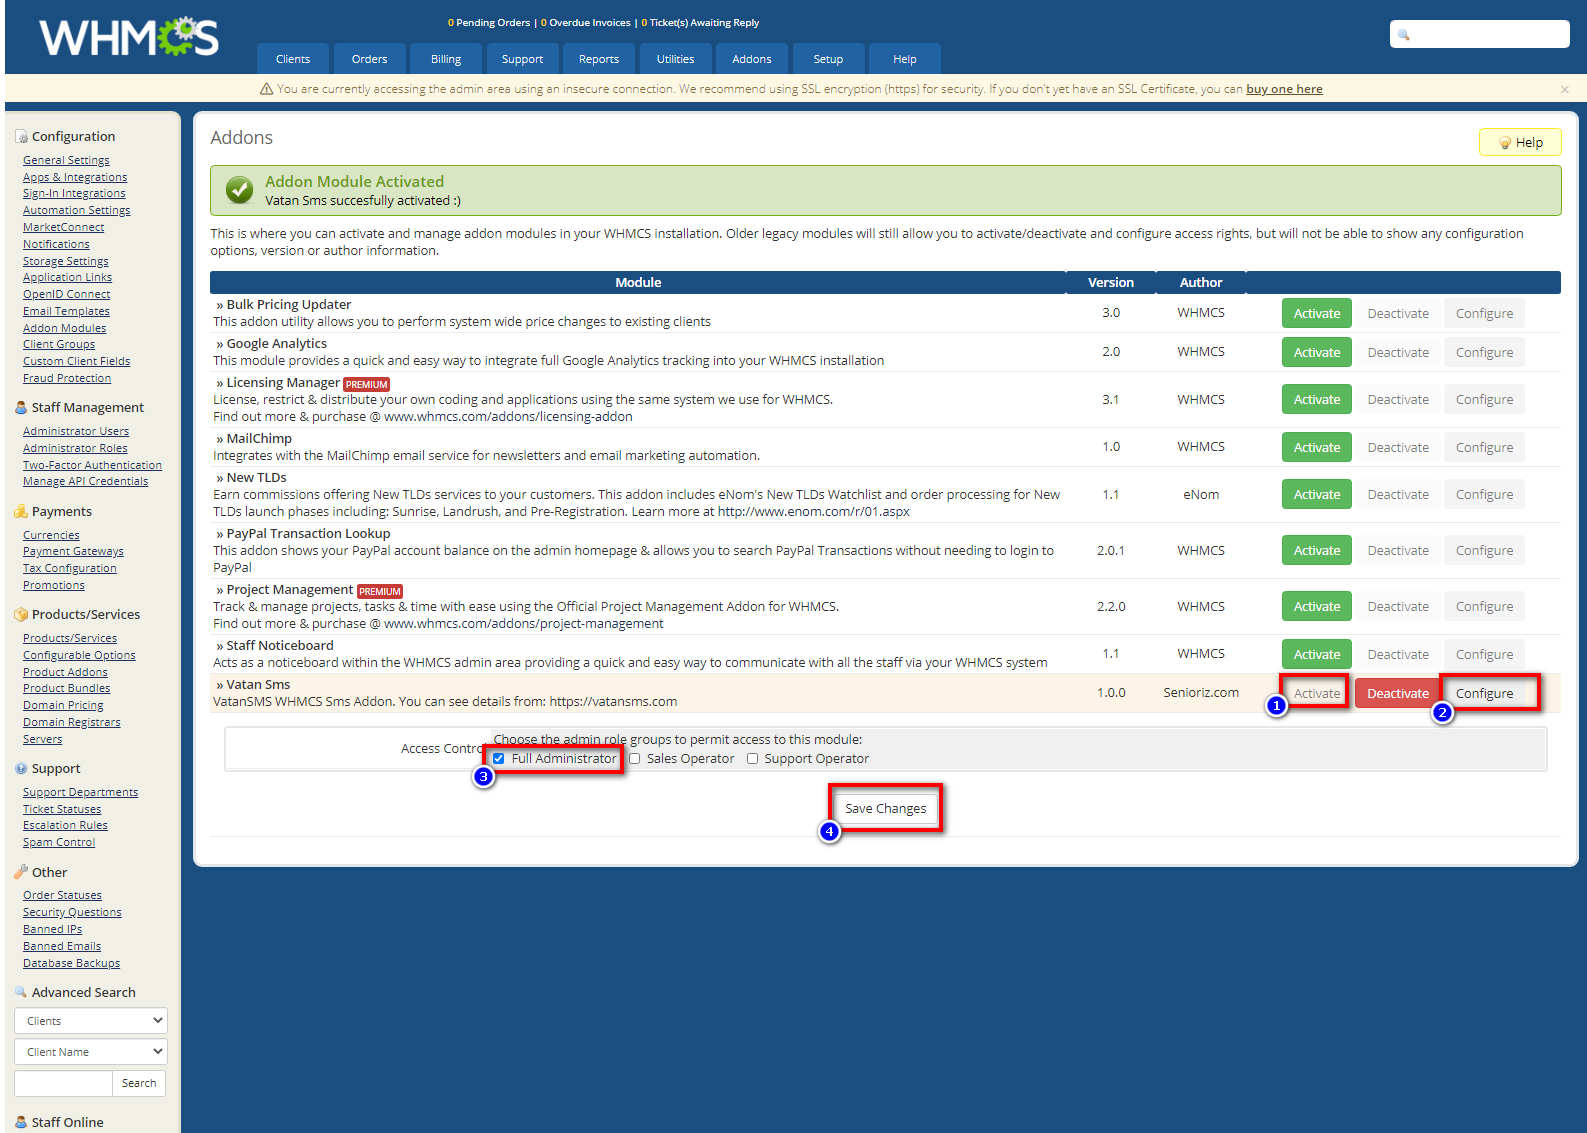Open the Clients search type dropdown
This screenshot has height=1133, width=1587.
point(90,1021)
